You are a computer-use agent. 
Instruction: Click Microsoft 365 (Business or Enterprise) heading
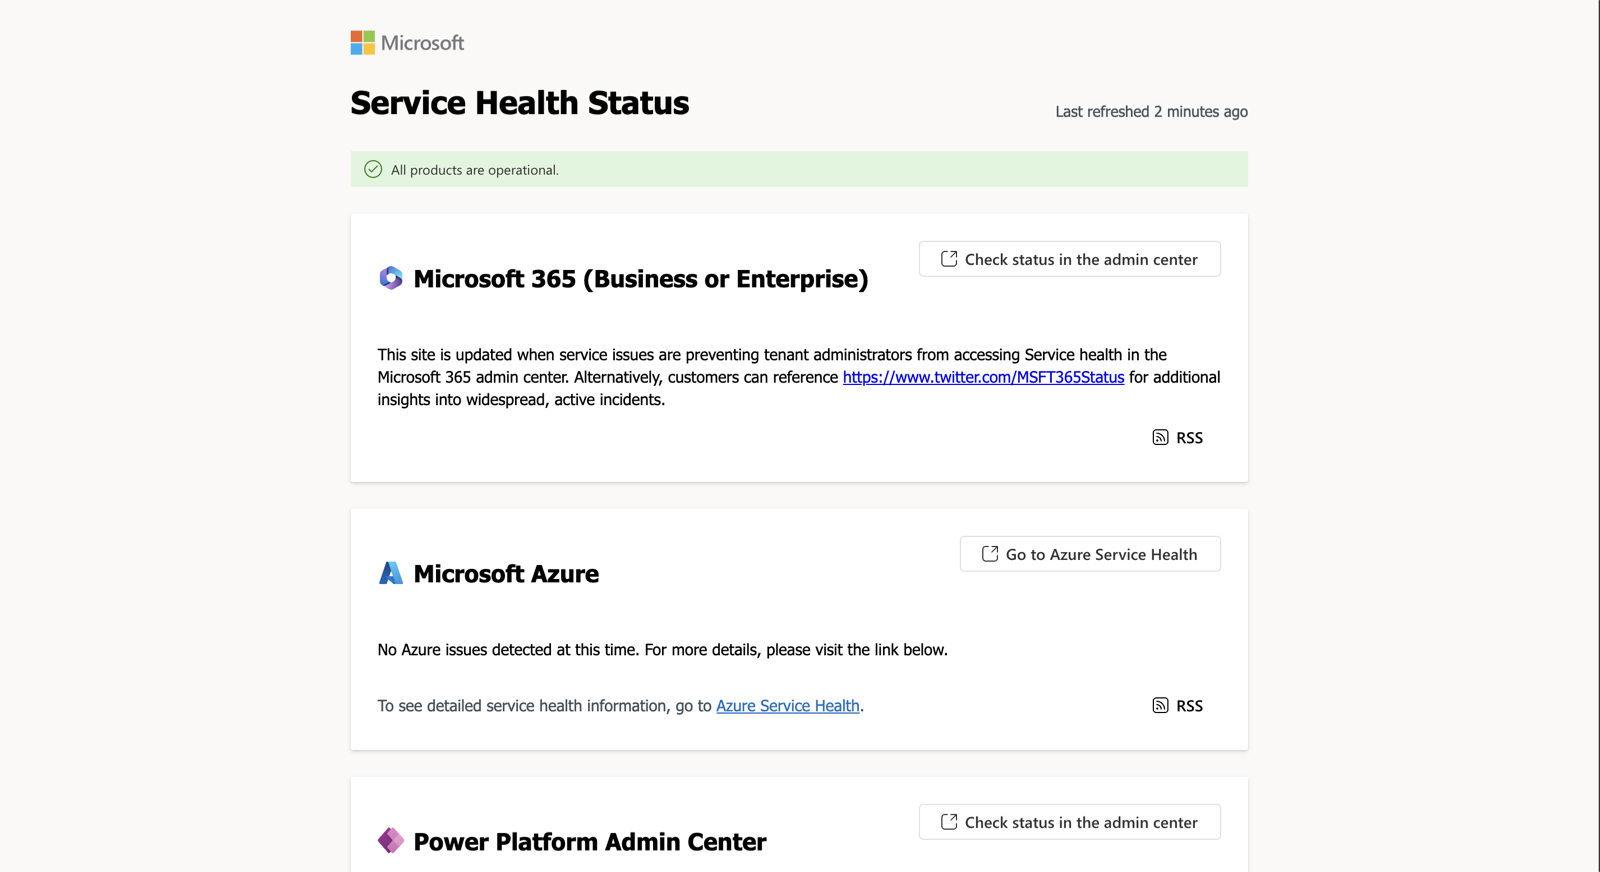tap(641, 278)
